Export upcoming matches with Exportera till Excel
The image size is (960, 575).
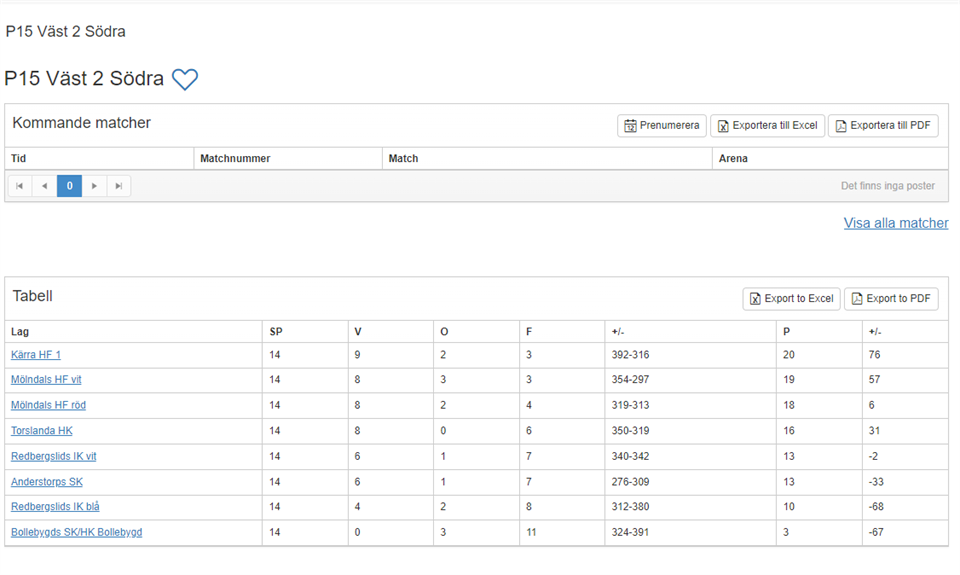click(767, 126)
